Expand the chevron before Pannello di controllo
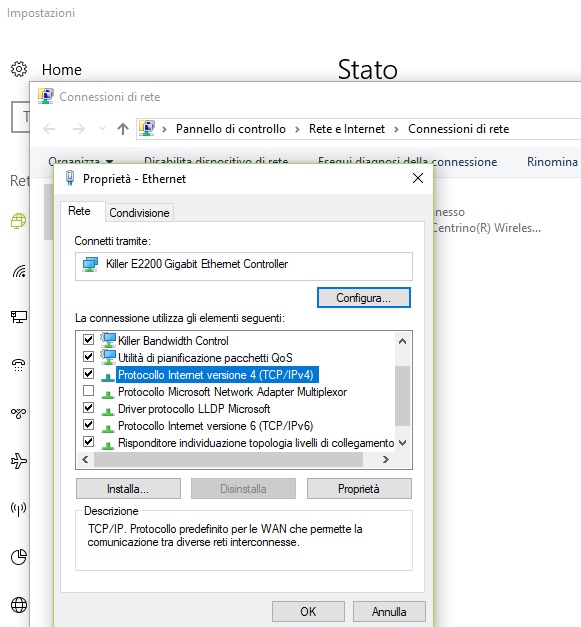581x627 pixels. point(164,129)
